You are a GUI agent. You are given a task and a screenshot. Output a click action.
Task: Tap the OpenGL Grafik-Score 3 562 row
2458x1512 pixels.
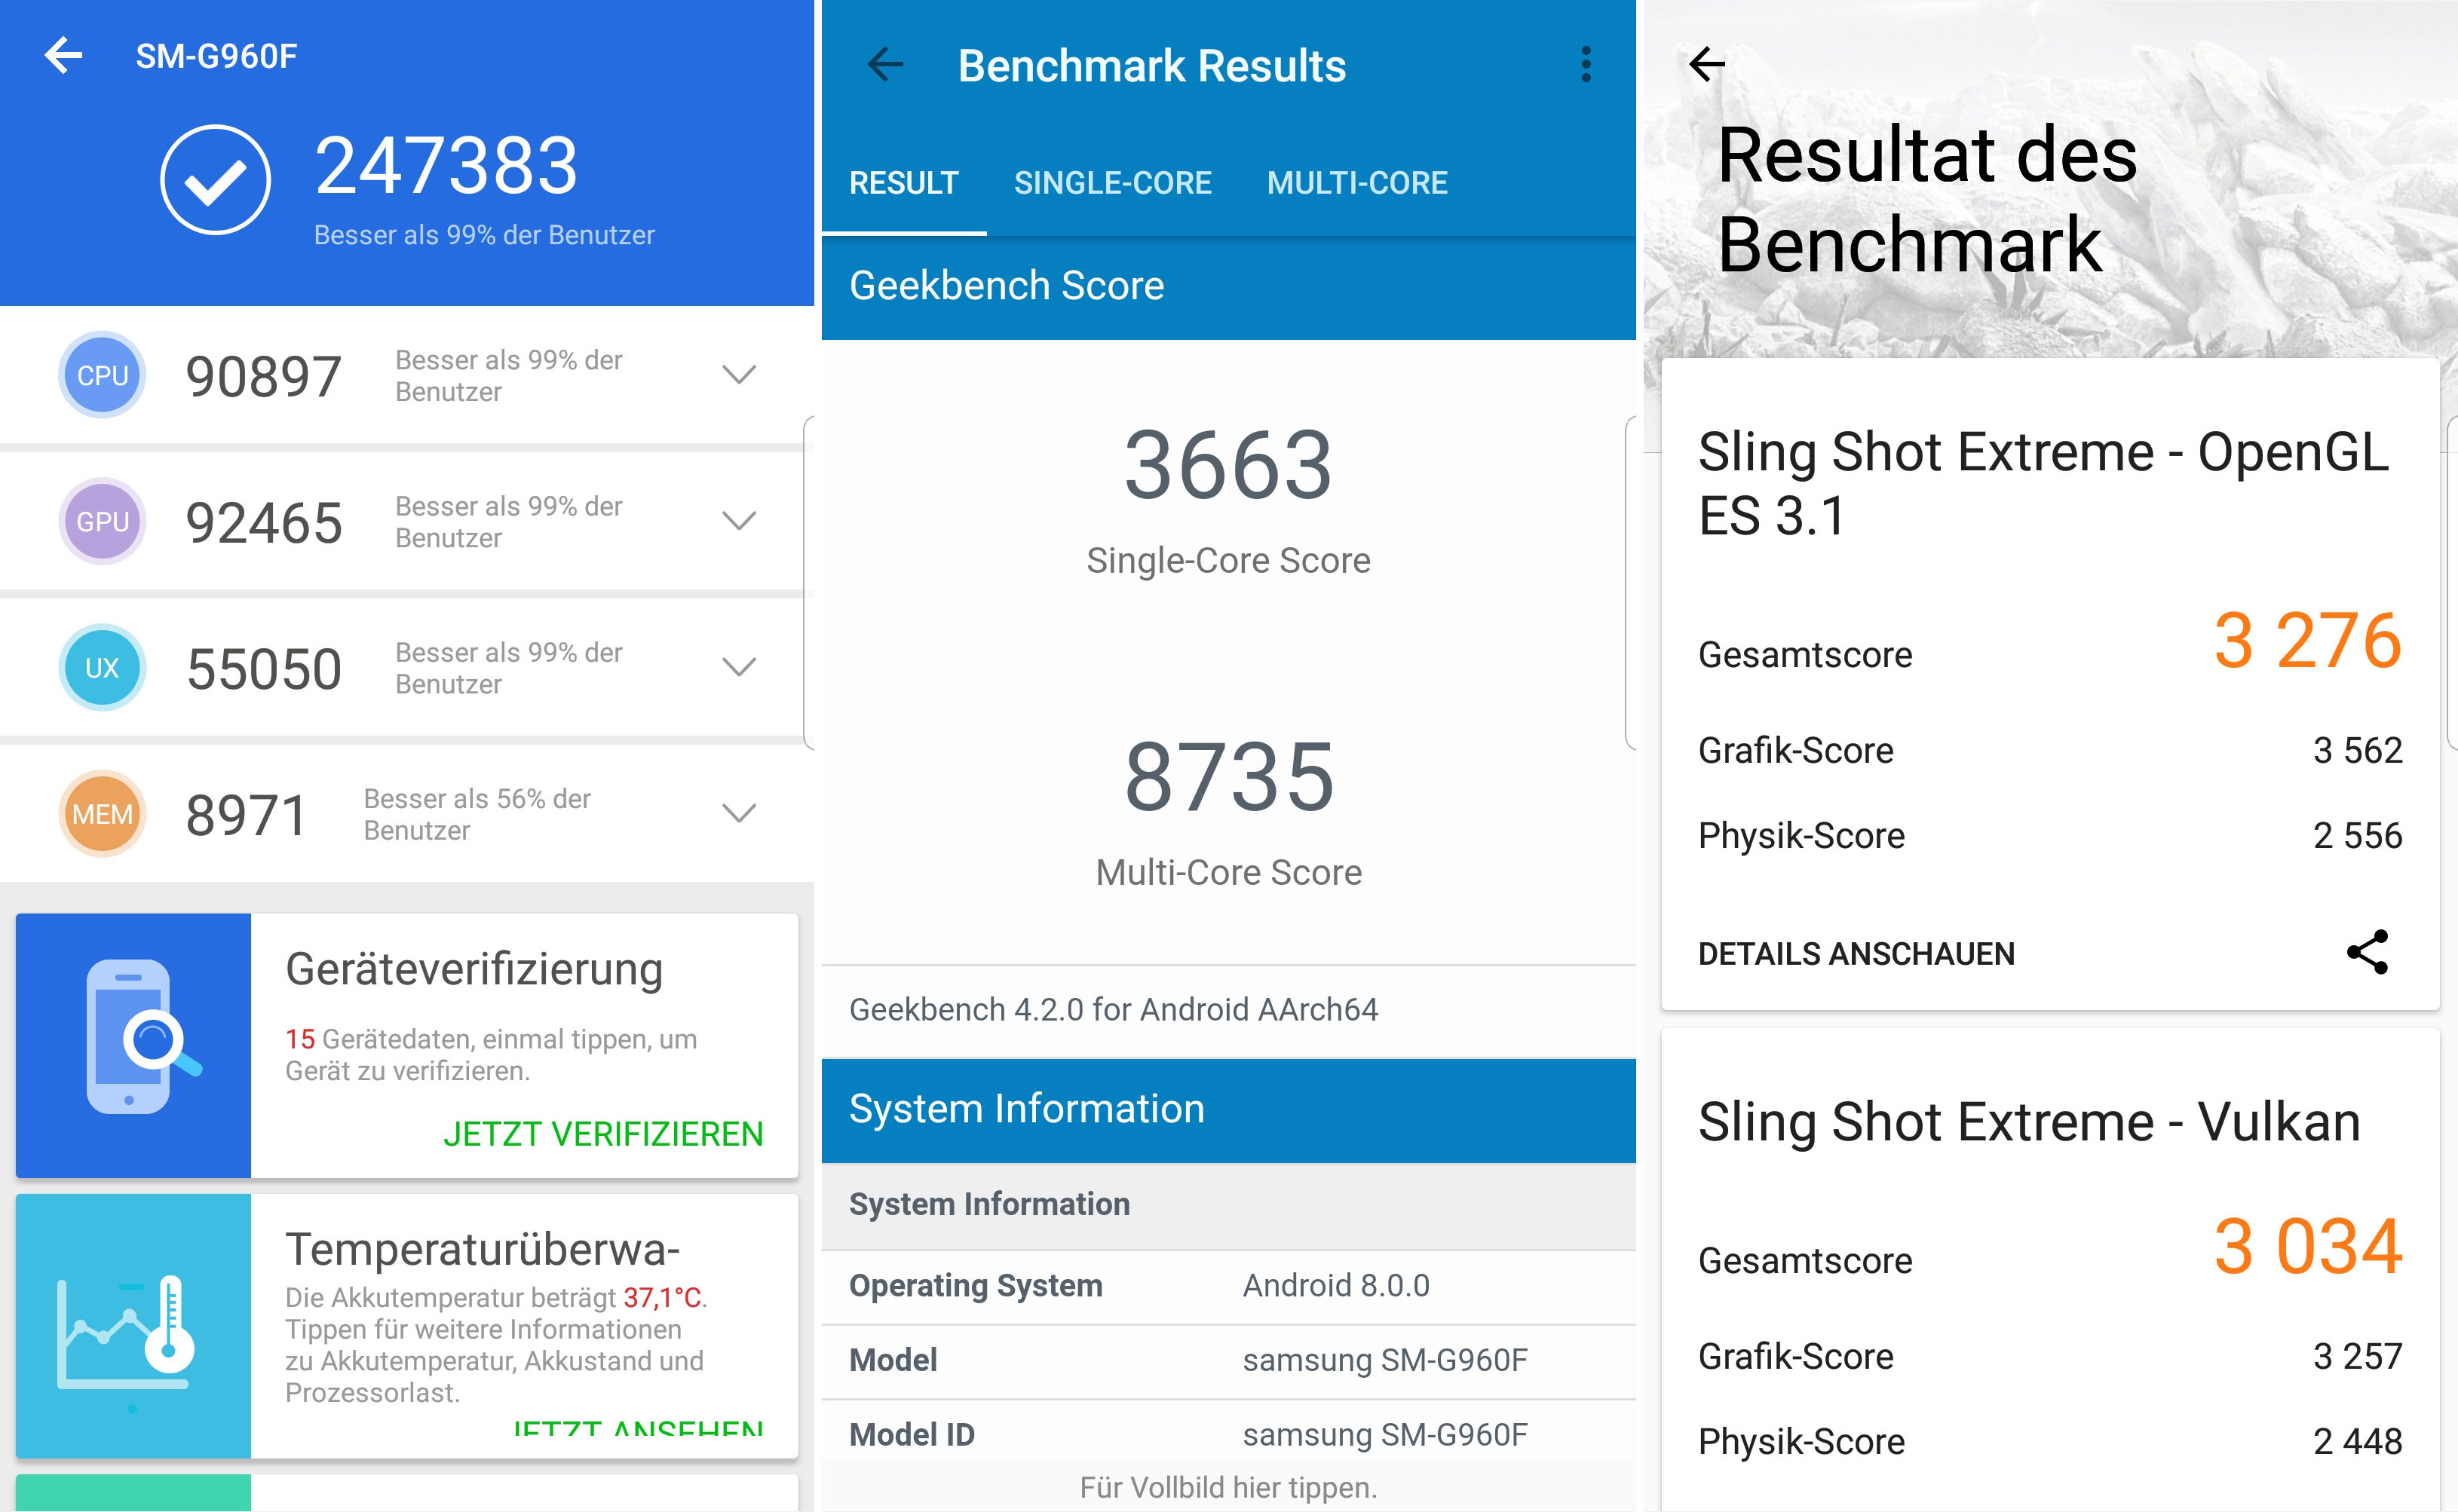point(2050,750)
